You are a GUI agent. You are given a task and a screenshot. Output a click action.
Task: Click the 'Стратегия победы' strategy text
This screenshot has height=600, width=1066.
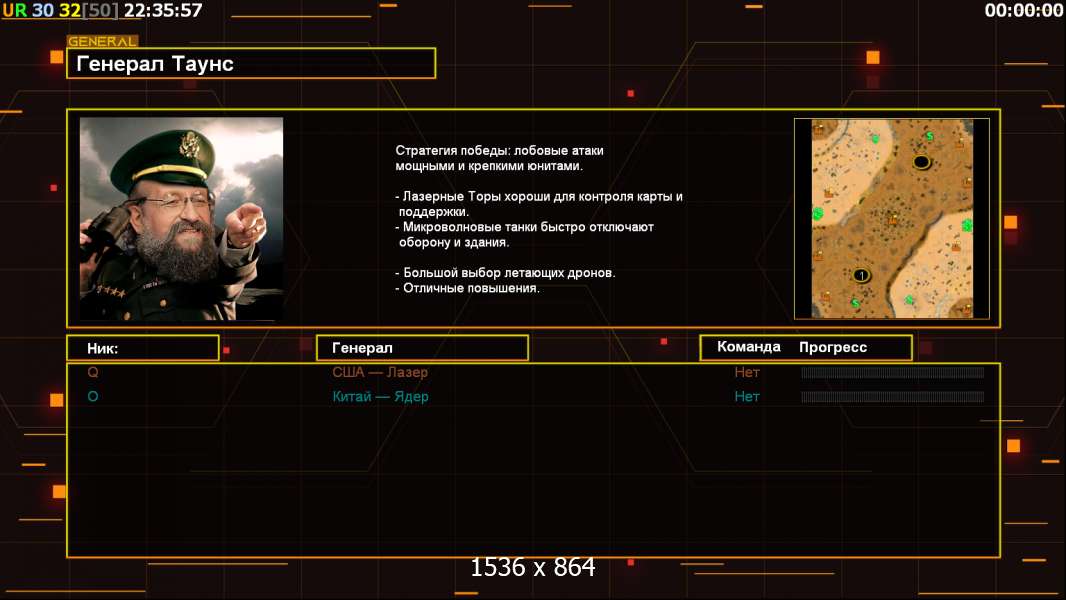[500, 158]
